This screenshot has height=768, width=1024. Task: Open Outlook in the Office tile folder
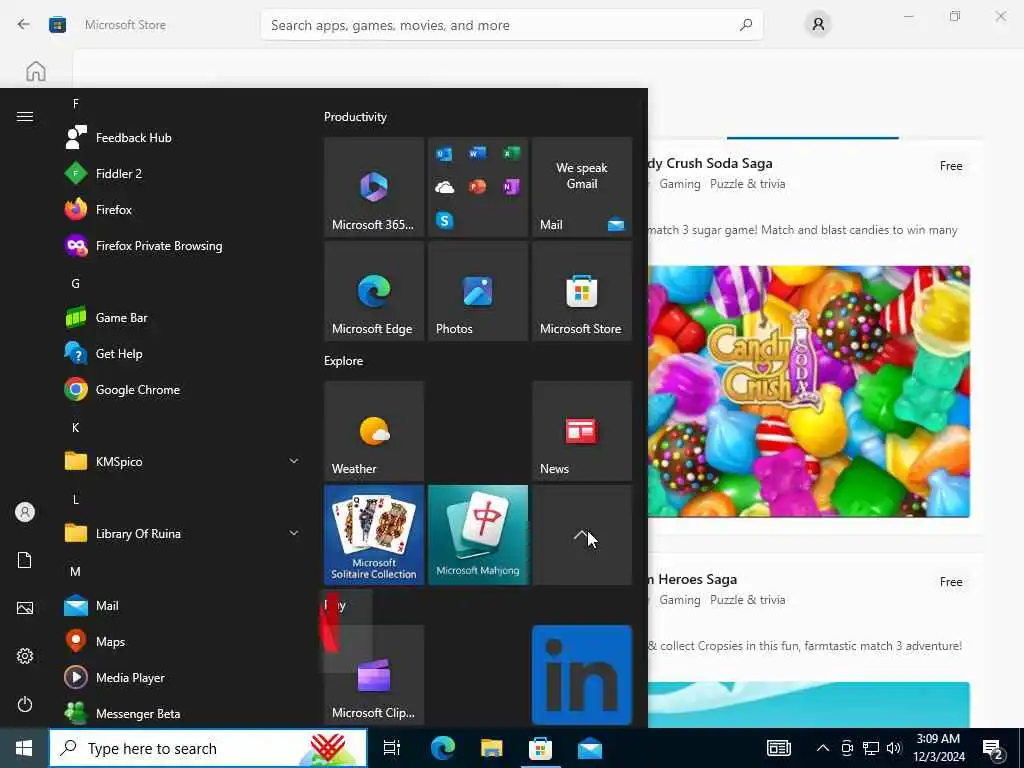pyautogui.click(x=444, y=154)
